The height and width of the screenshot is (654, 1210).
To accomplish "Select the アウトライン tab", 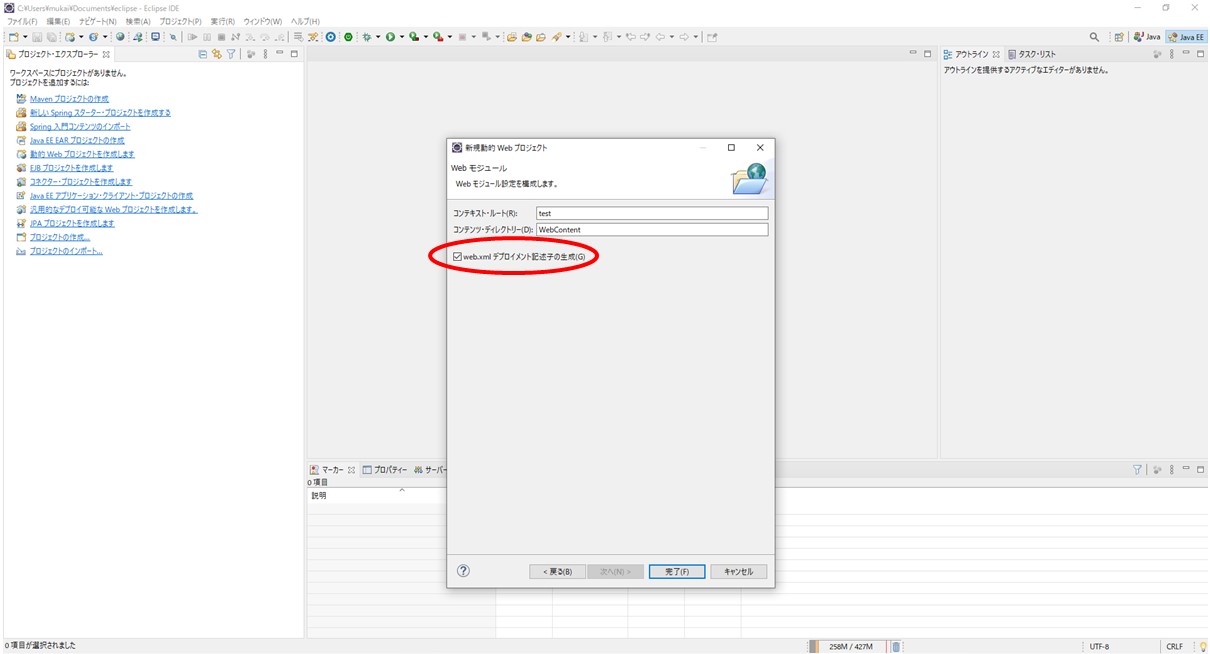I will tap(971, 54).
